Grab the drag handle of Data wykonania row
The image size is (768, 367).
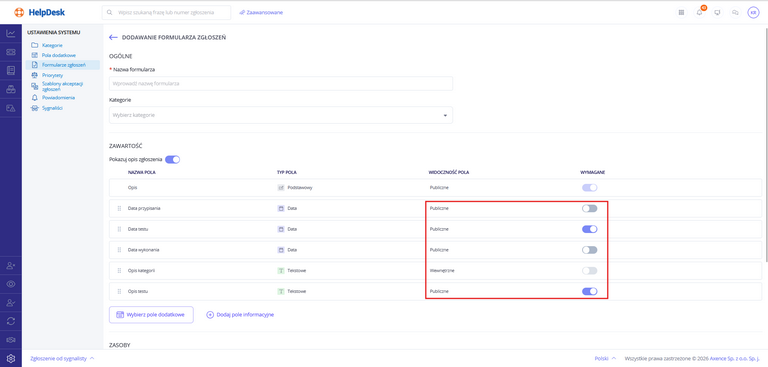(119, 250)
